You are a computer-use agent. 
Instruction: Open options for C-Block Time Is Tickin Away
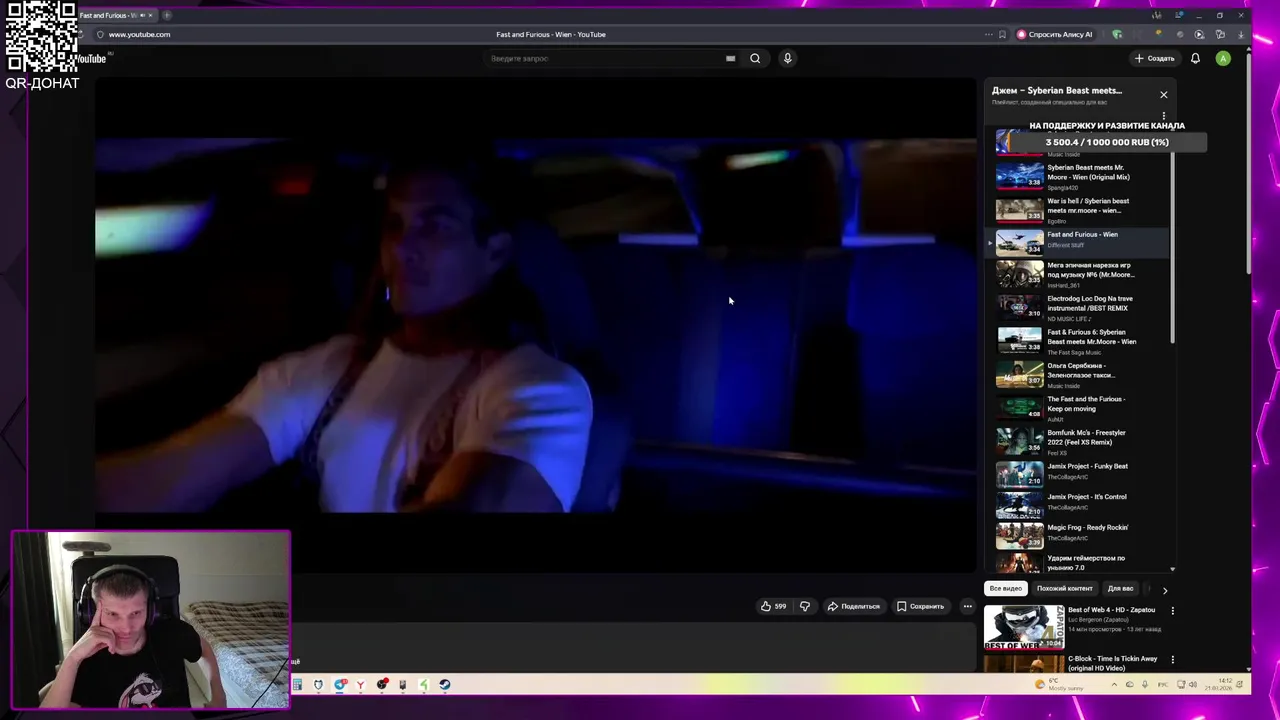click(1173, 659)
